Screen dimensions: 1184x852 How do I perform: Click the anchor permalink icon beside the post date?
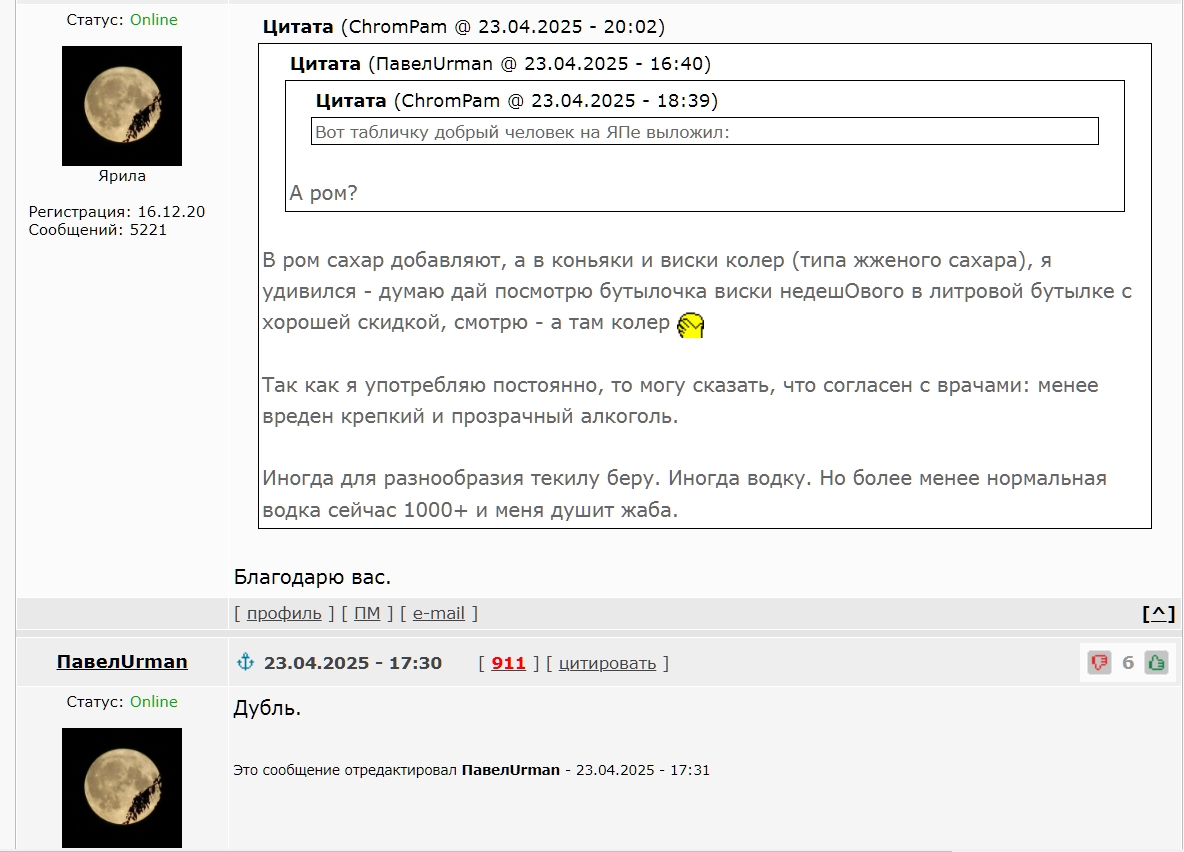[x=245, y=662]
